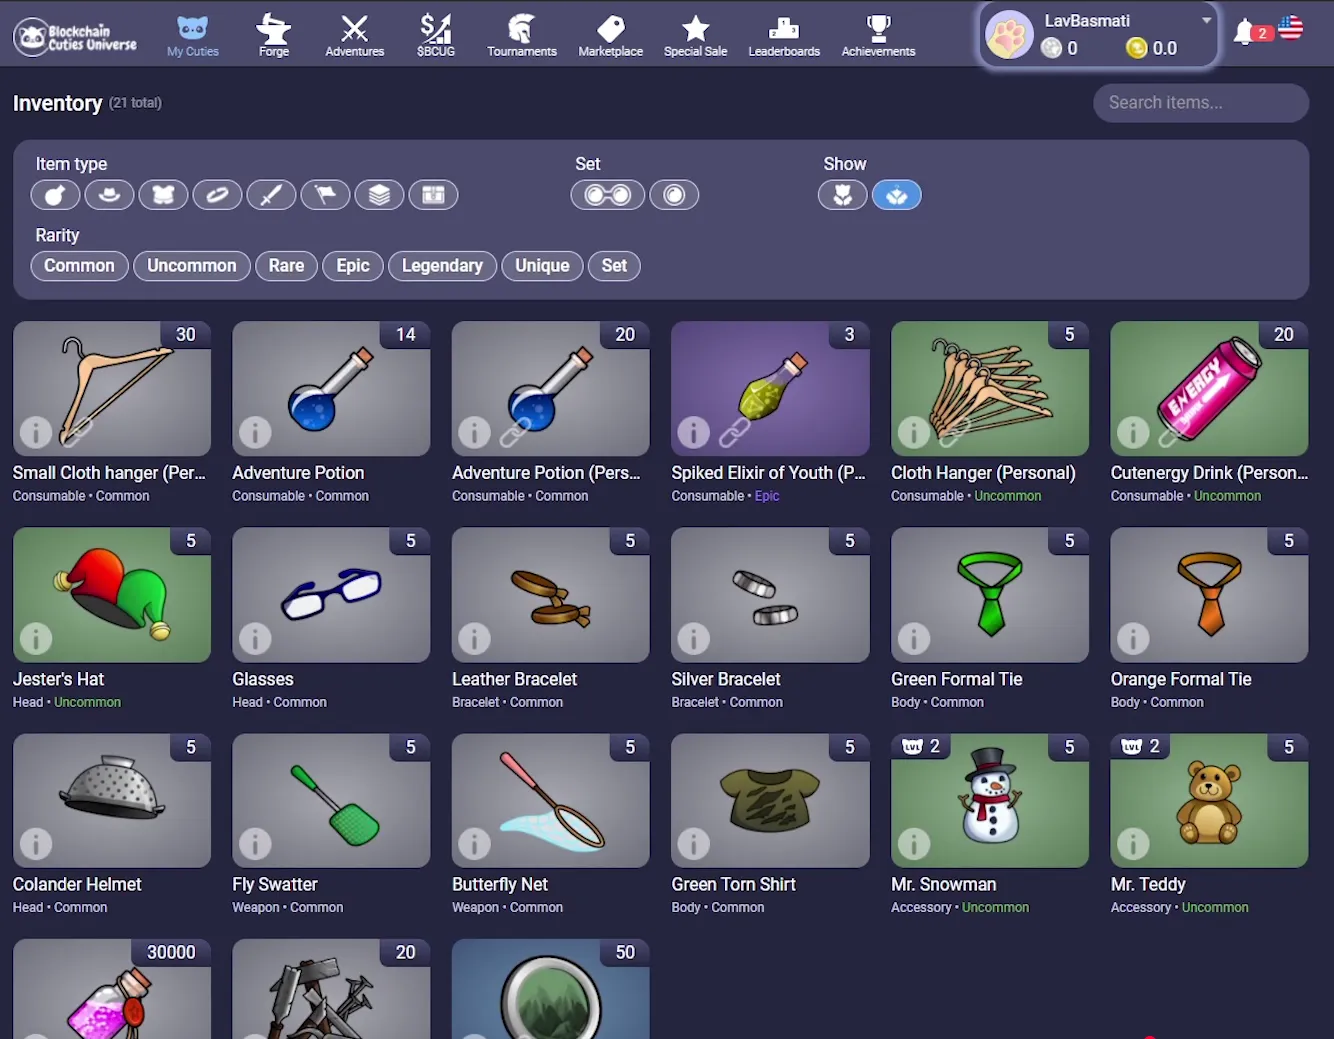Filter by sword weapon item type

pos(272,195)
